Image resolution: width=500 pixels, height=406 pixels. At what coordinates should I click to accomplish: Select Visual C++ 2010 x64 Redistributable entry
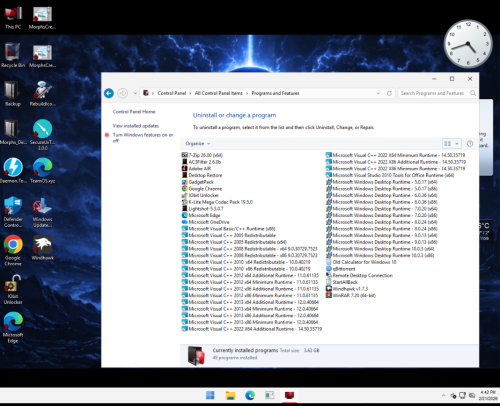coord(246,262)
